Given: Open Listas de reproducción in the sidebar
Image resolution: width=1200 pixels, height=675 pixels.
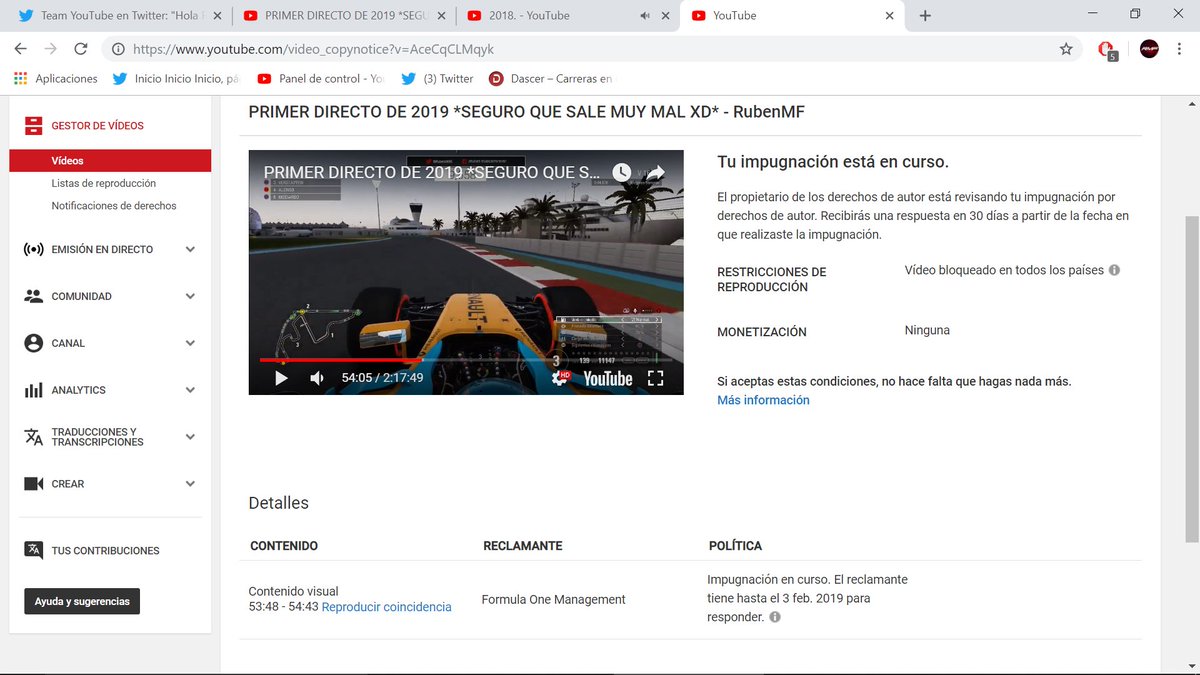Looking at the screenshot, I should point(104,183).
